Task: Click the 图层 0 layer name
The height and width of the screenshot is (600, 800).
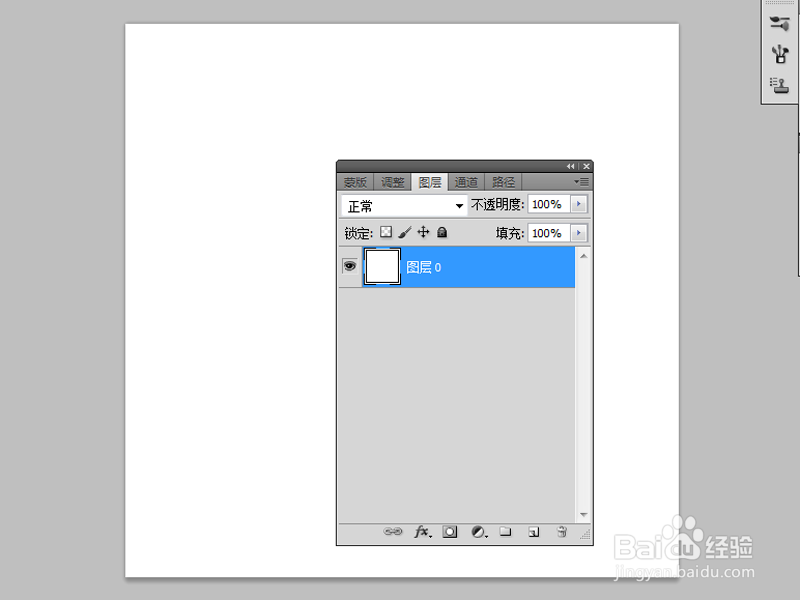Action: [x=423, y=267]
